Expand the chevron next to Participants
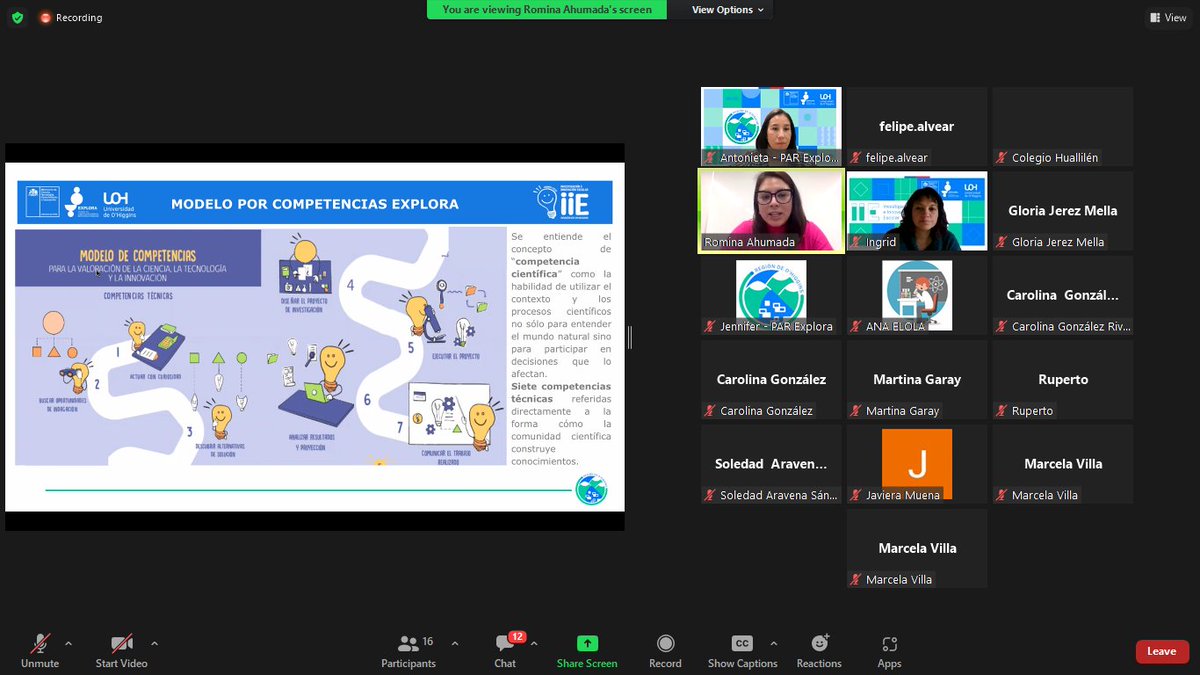The image size is (1200, 675). click(x=455, y=643)
